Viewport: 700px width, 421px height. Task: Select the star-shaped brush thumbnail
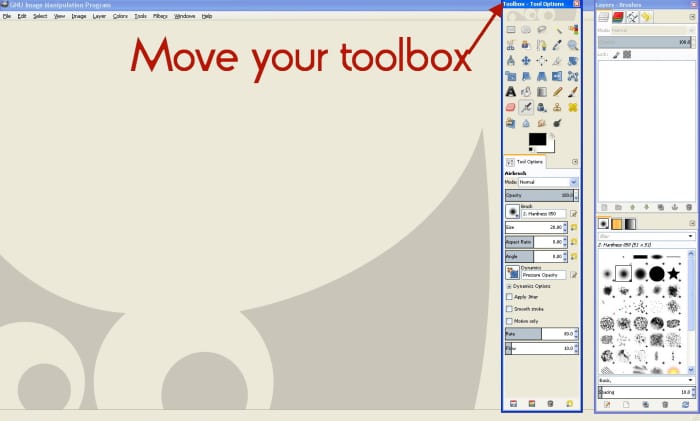(x=675, y=273)
